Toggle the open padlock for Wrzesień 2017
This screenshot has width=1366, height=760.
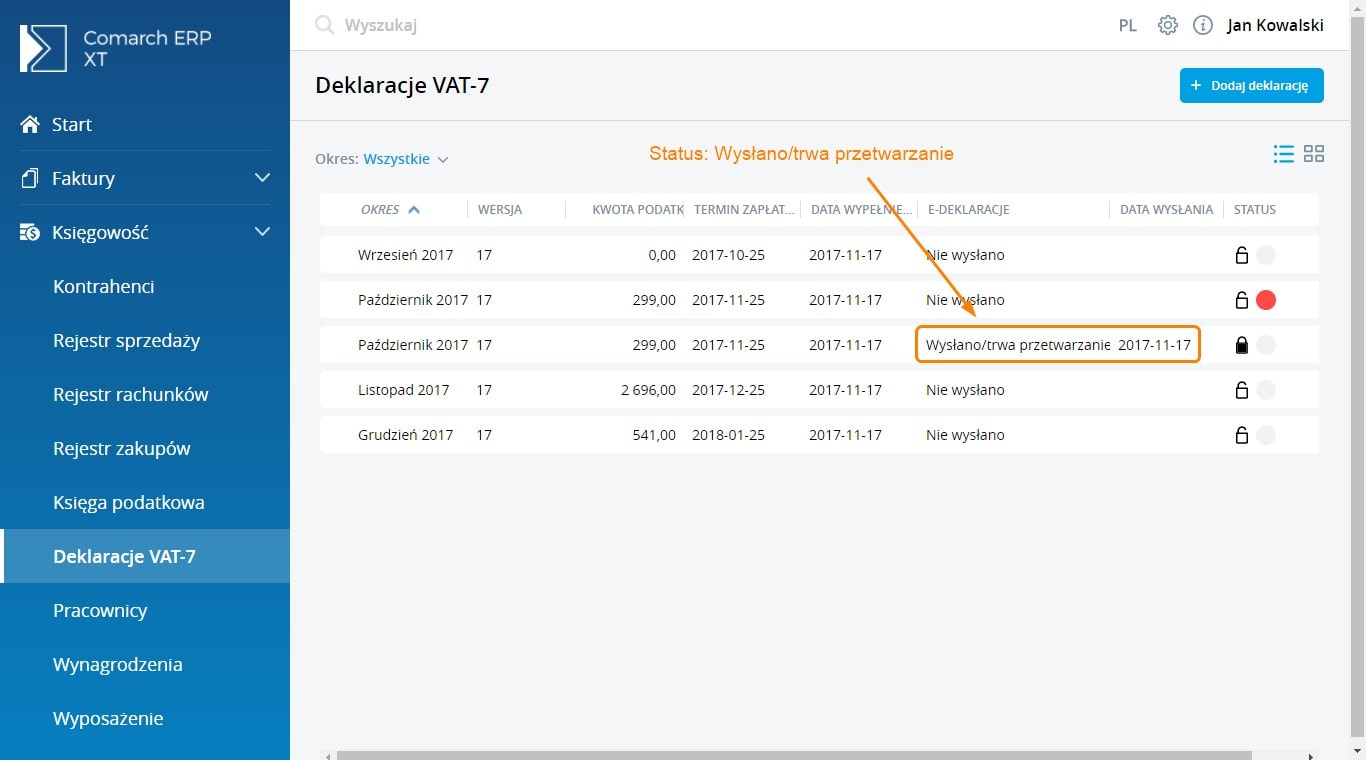coord(1241,255)
